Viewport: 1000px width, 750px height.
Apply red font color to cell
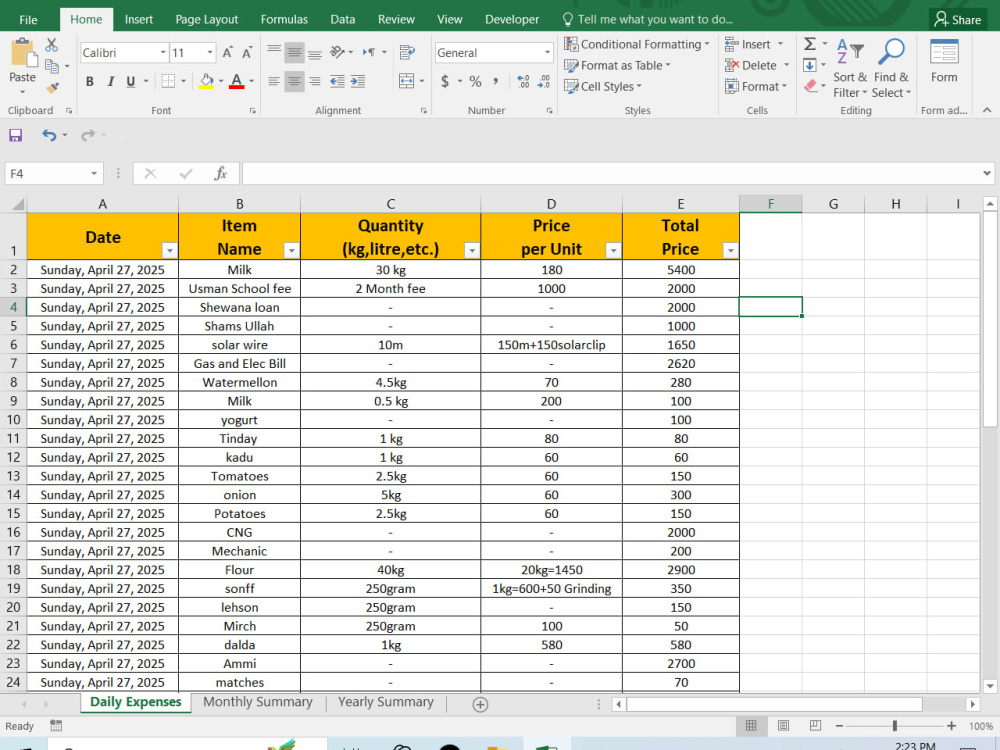(x=237, y=81)
